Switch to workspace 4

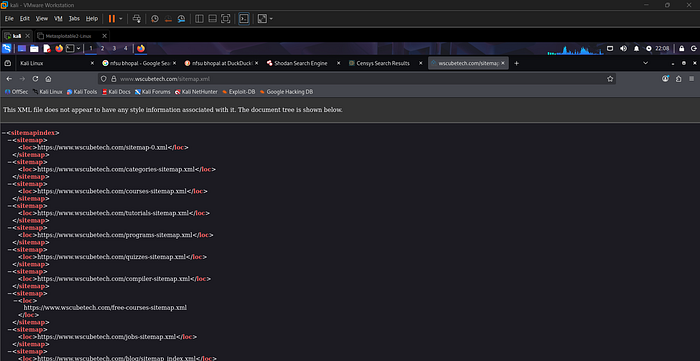pos(125,48)
